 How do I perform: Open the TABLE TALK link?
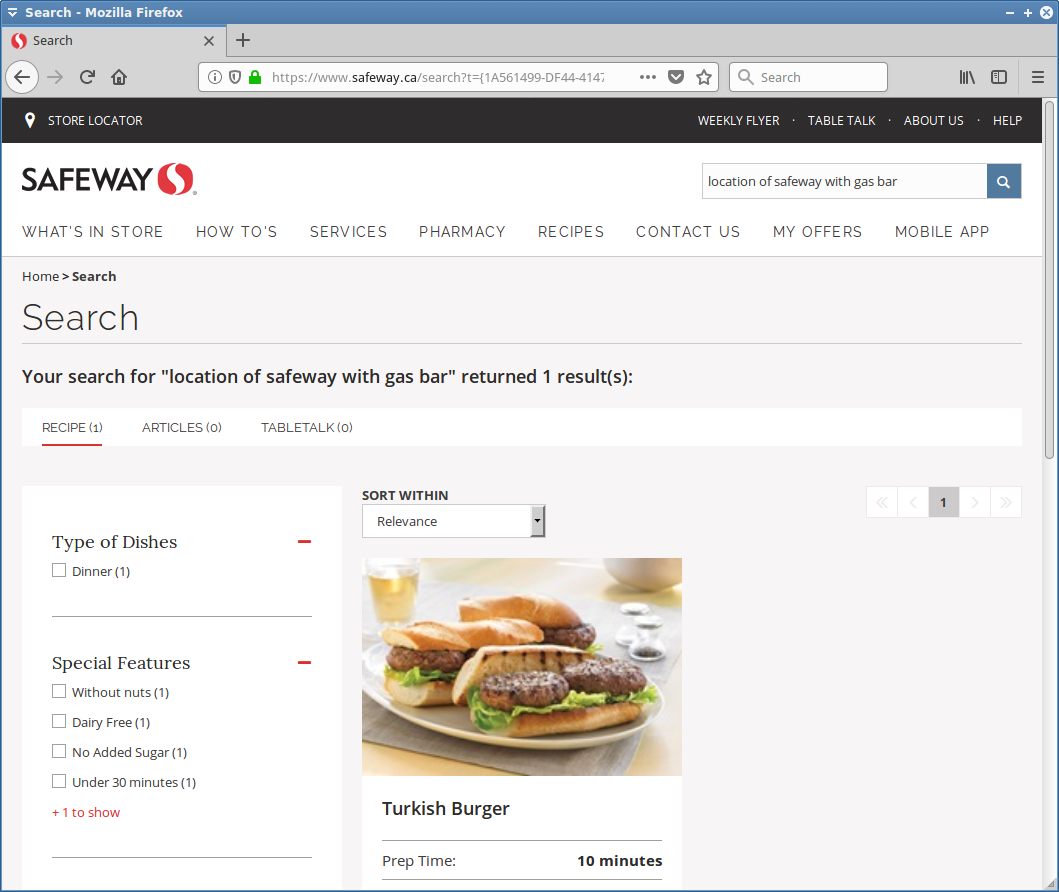pos(842,120)
